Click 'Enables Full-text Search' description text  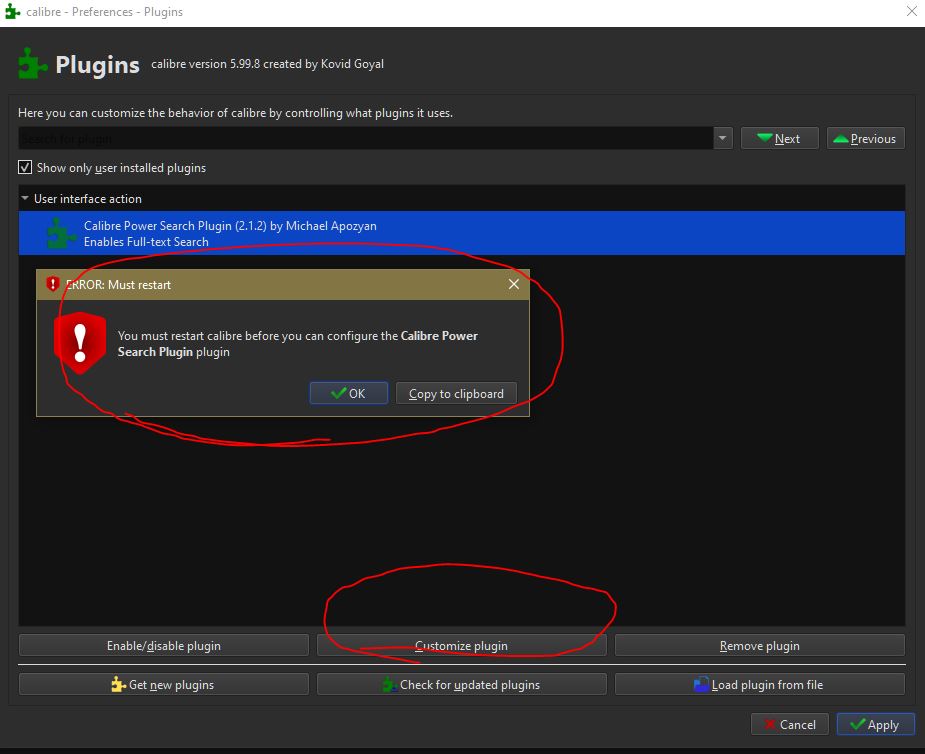146,241
